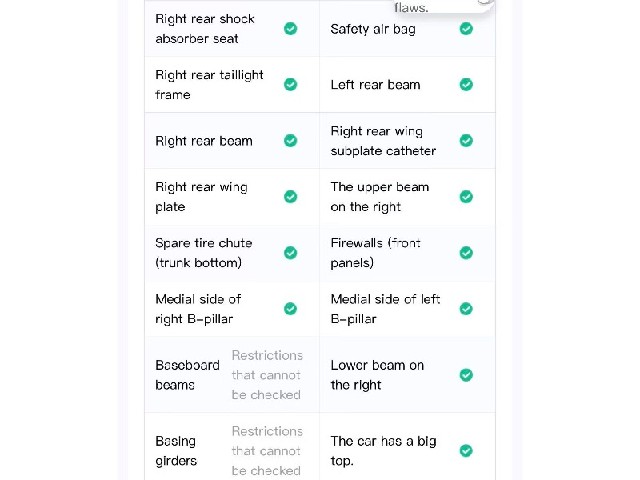Click restriction note beside Basing girders

tap(267, 451)
